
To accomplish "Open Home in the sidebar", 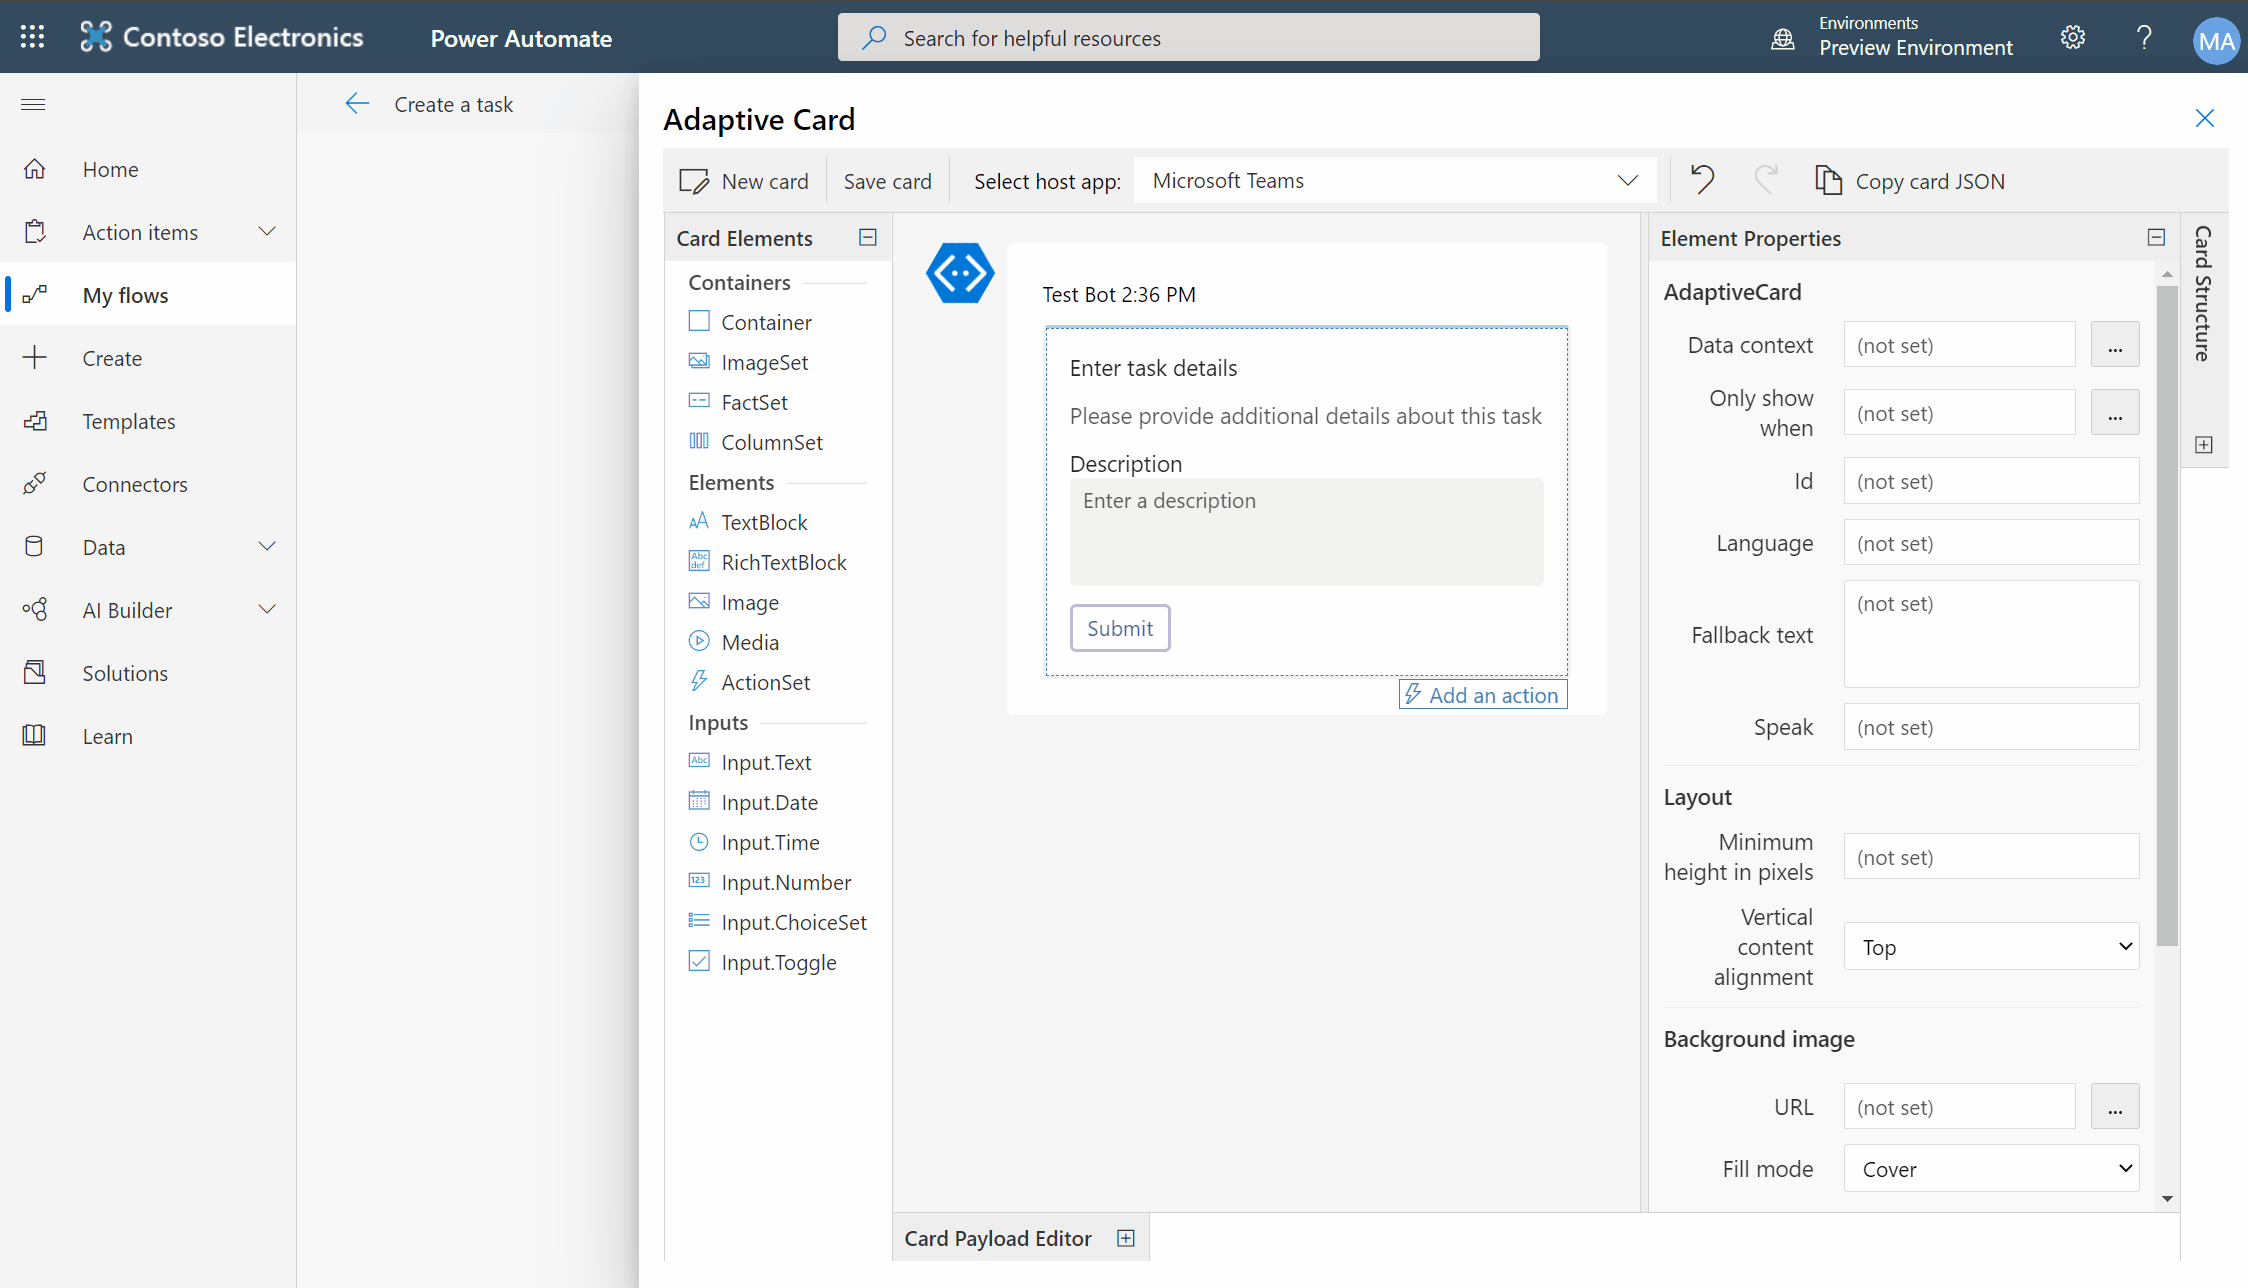I will (x=148, y=169).
